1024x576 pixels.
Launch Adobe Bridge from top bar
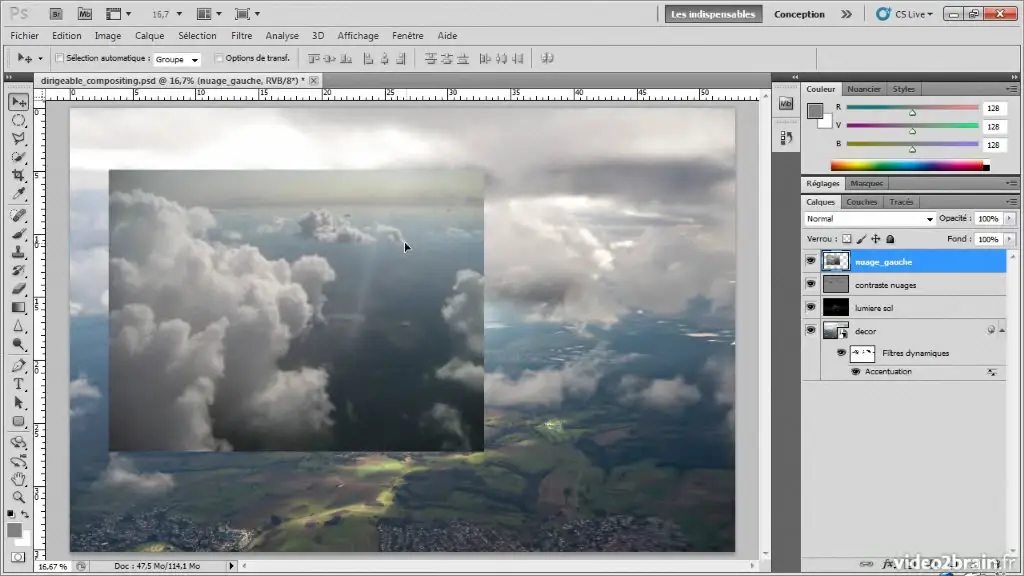coord(57,14)
